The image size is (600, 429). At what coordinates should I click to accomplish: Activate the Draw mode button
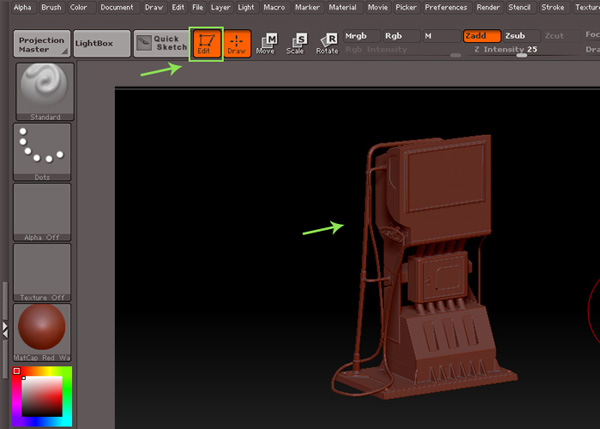tap(237, 44)
